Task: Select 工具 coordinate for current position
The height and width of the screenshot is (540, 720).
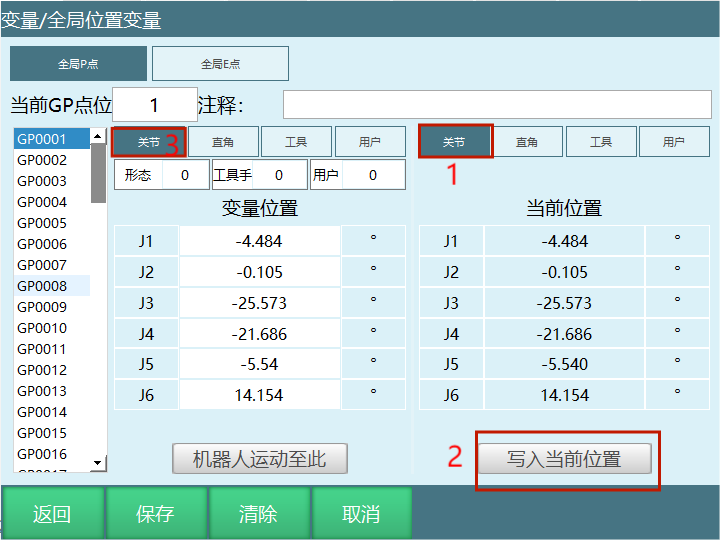Action: point(600,142)
